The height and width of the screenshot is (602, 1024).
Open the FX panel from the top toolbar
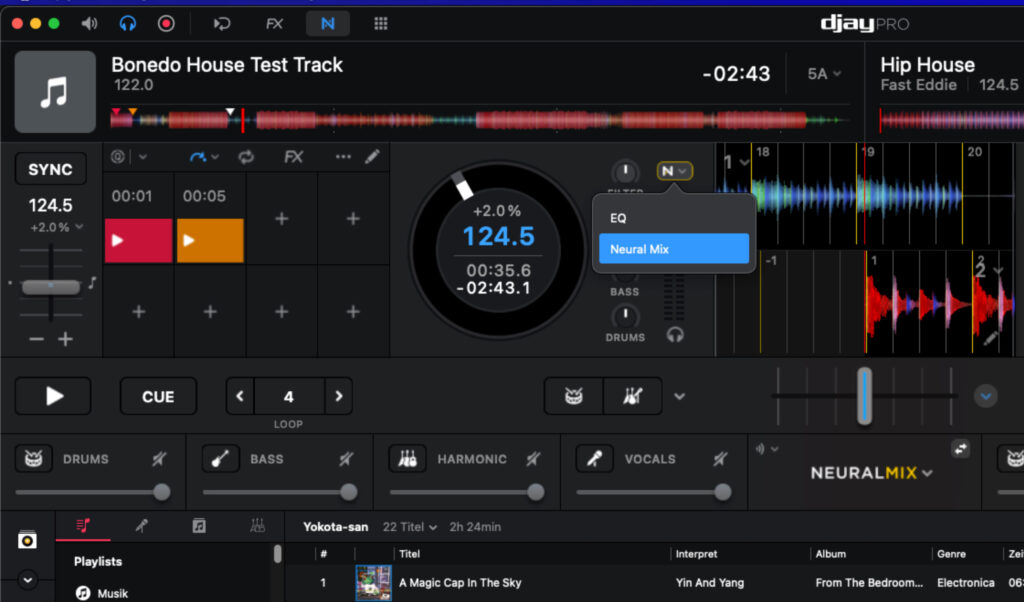tap(275, 23)
